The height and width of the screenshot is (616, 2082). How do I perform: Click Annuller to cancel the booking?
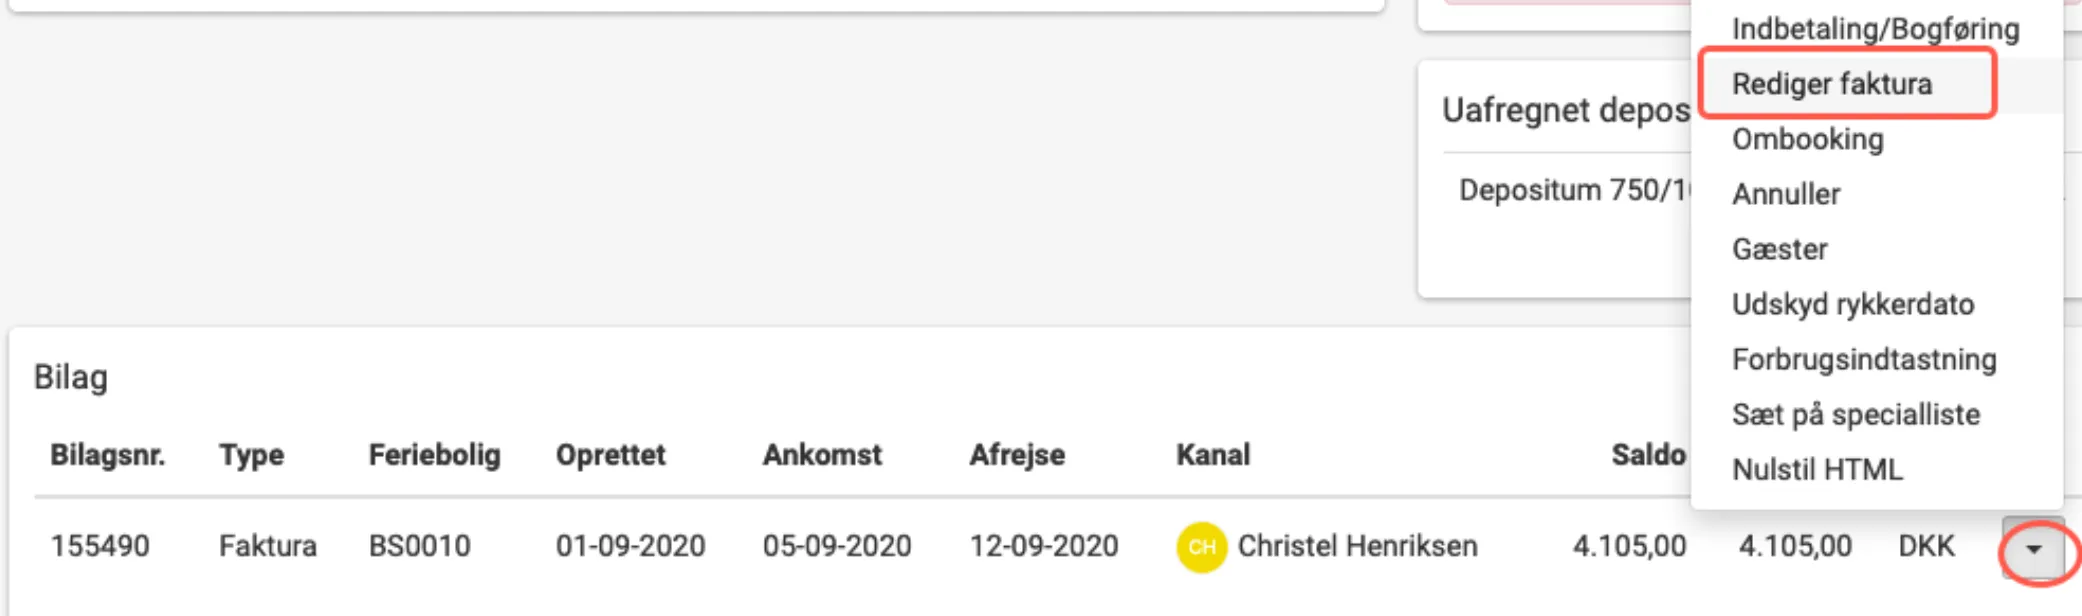click(1787, 194)
